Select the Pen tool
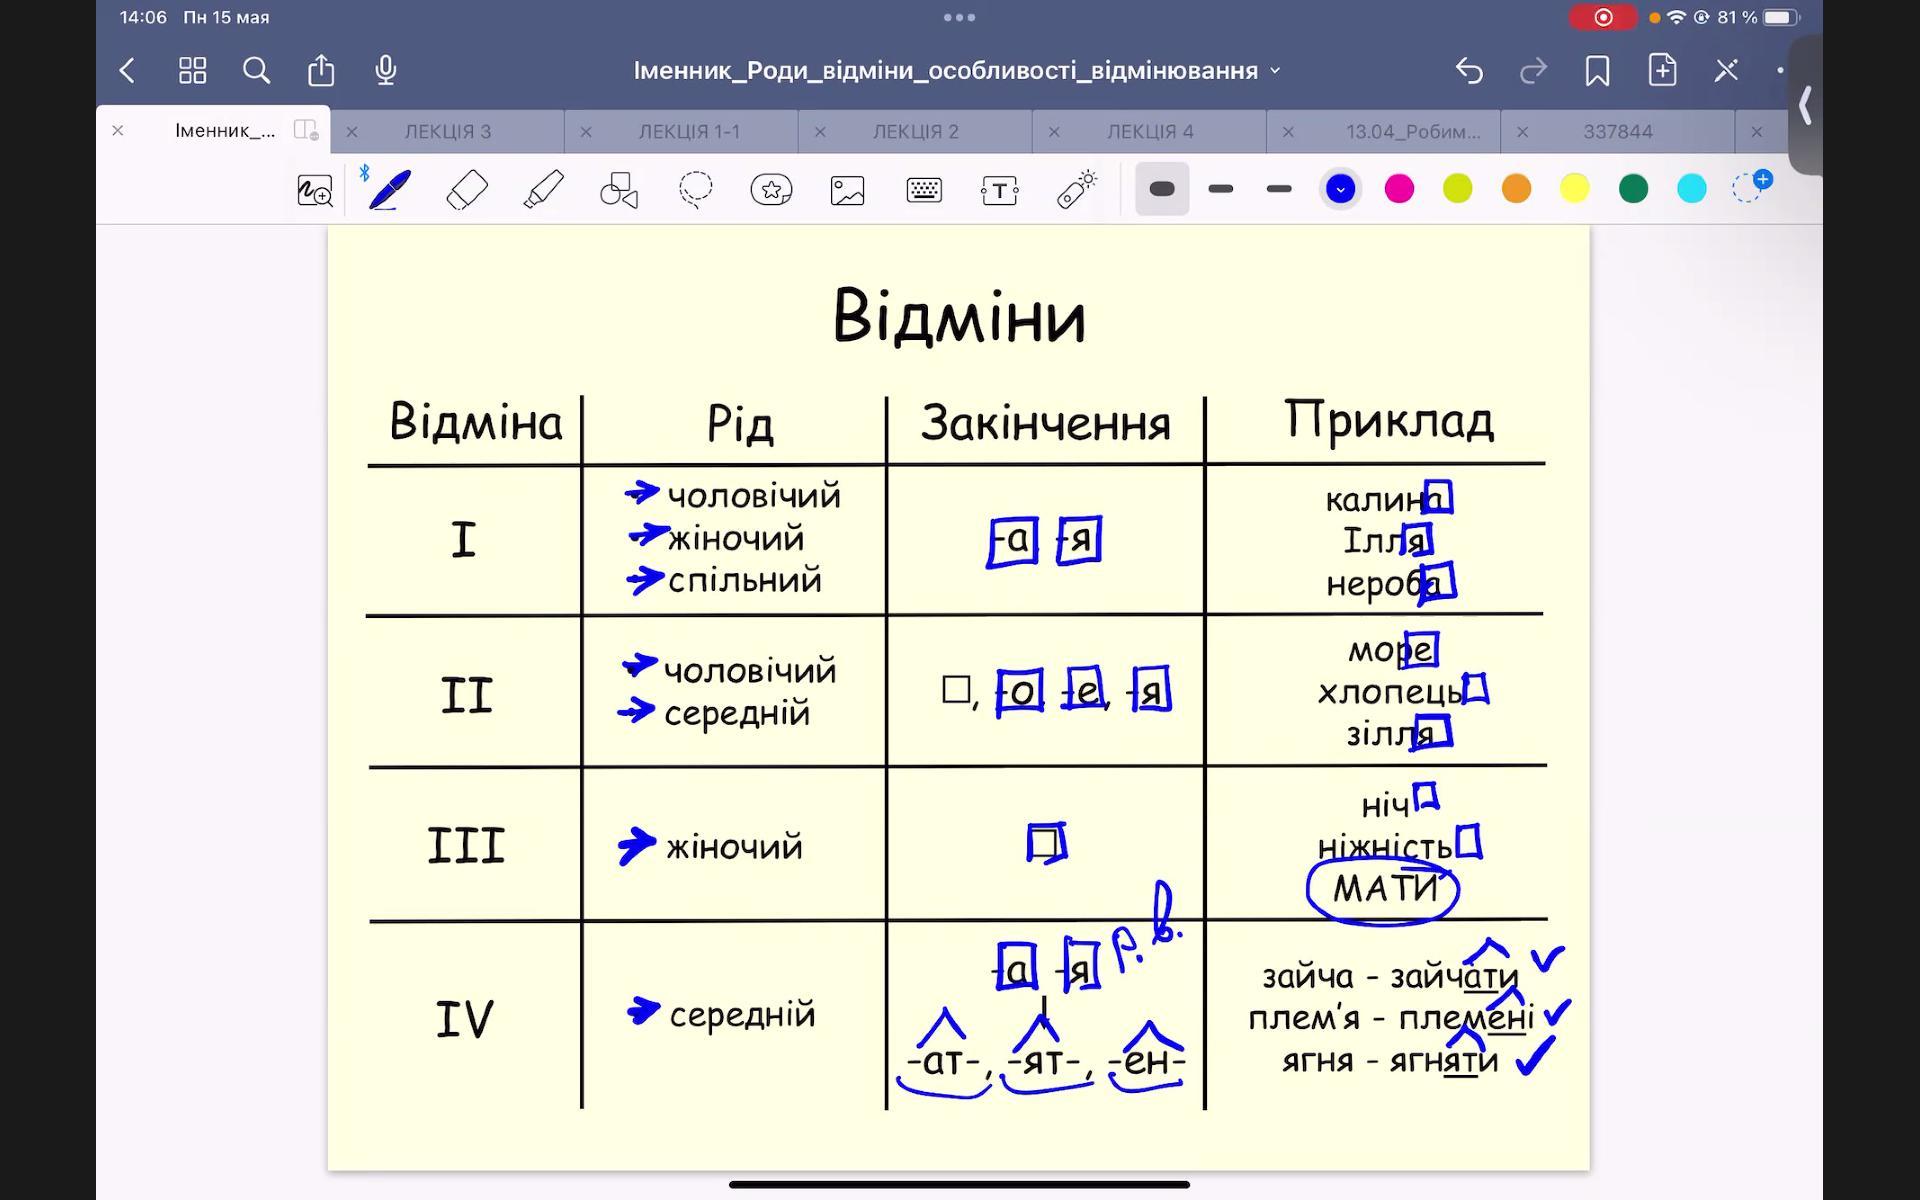The image size is (1920, 1200). pos(390,189)
